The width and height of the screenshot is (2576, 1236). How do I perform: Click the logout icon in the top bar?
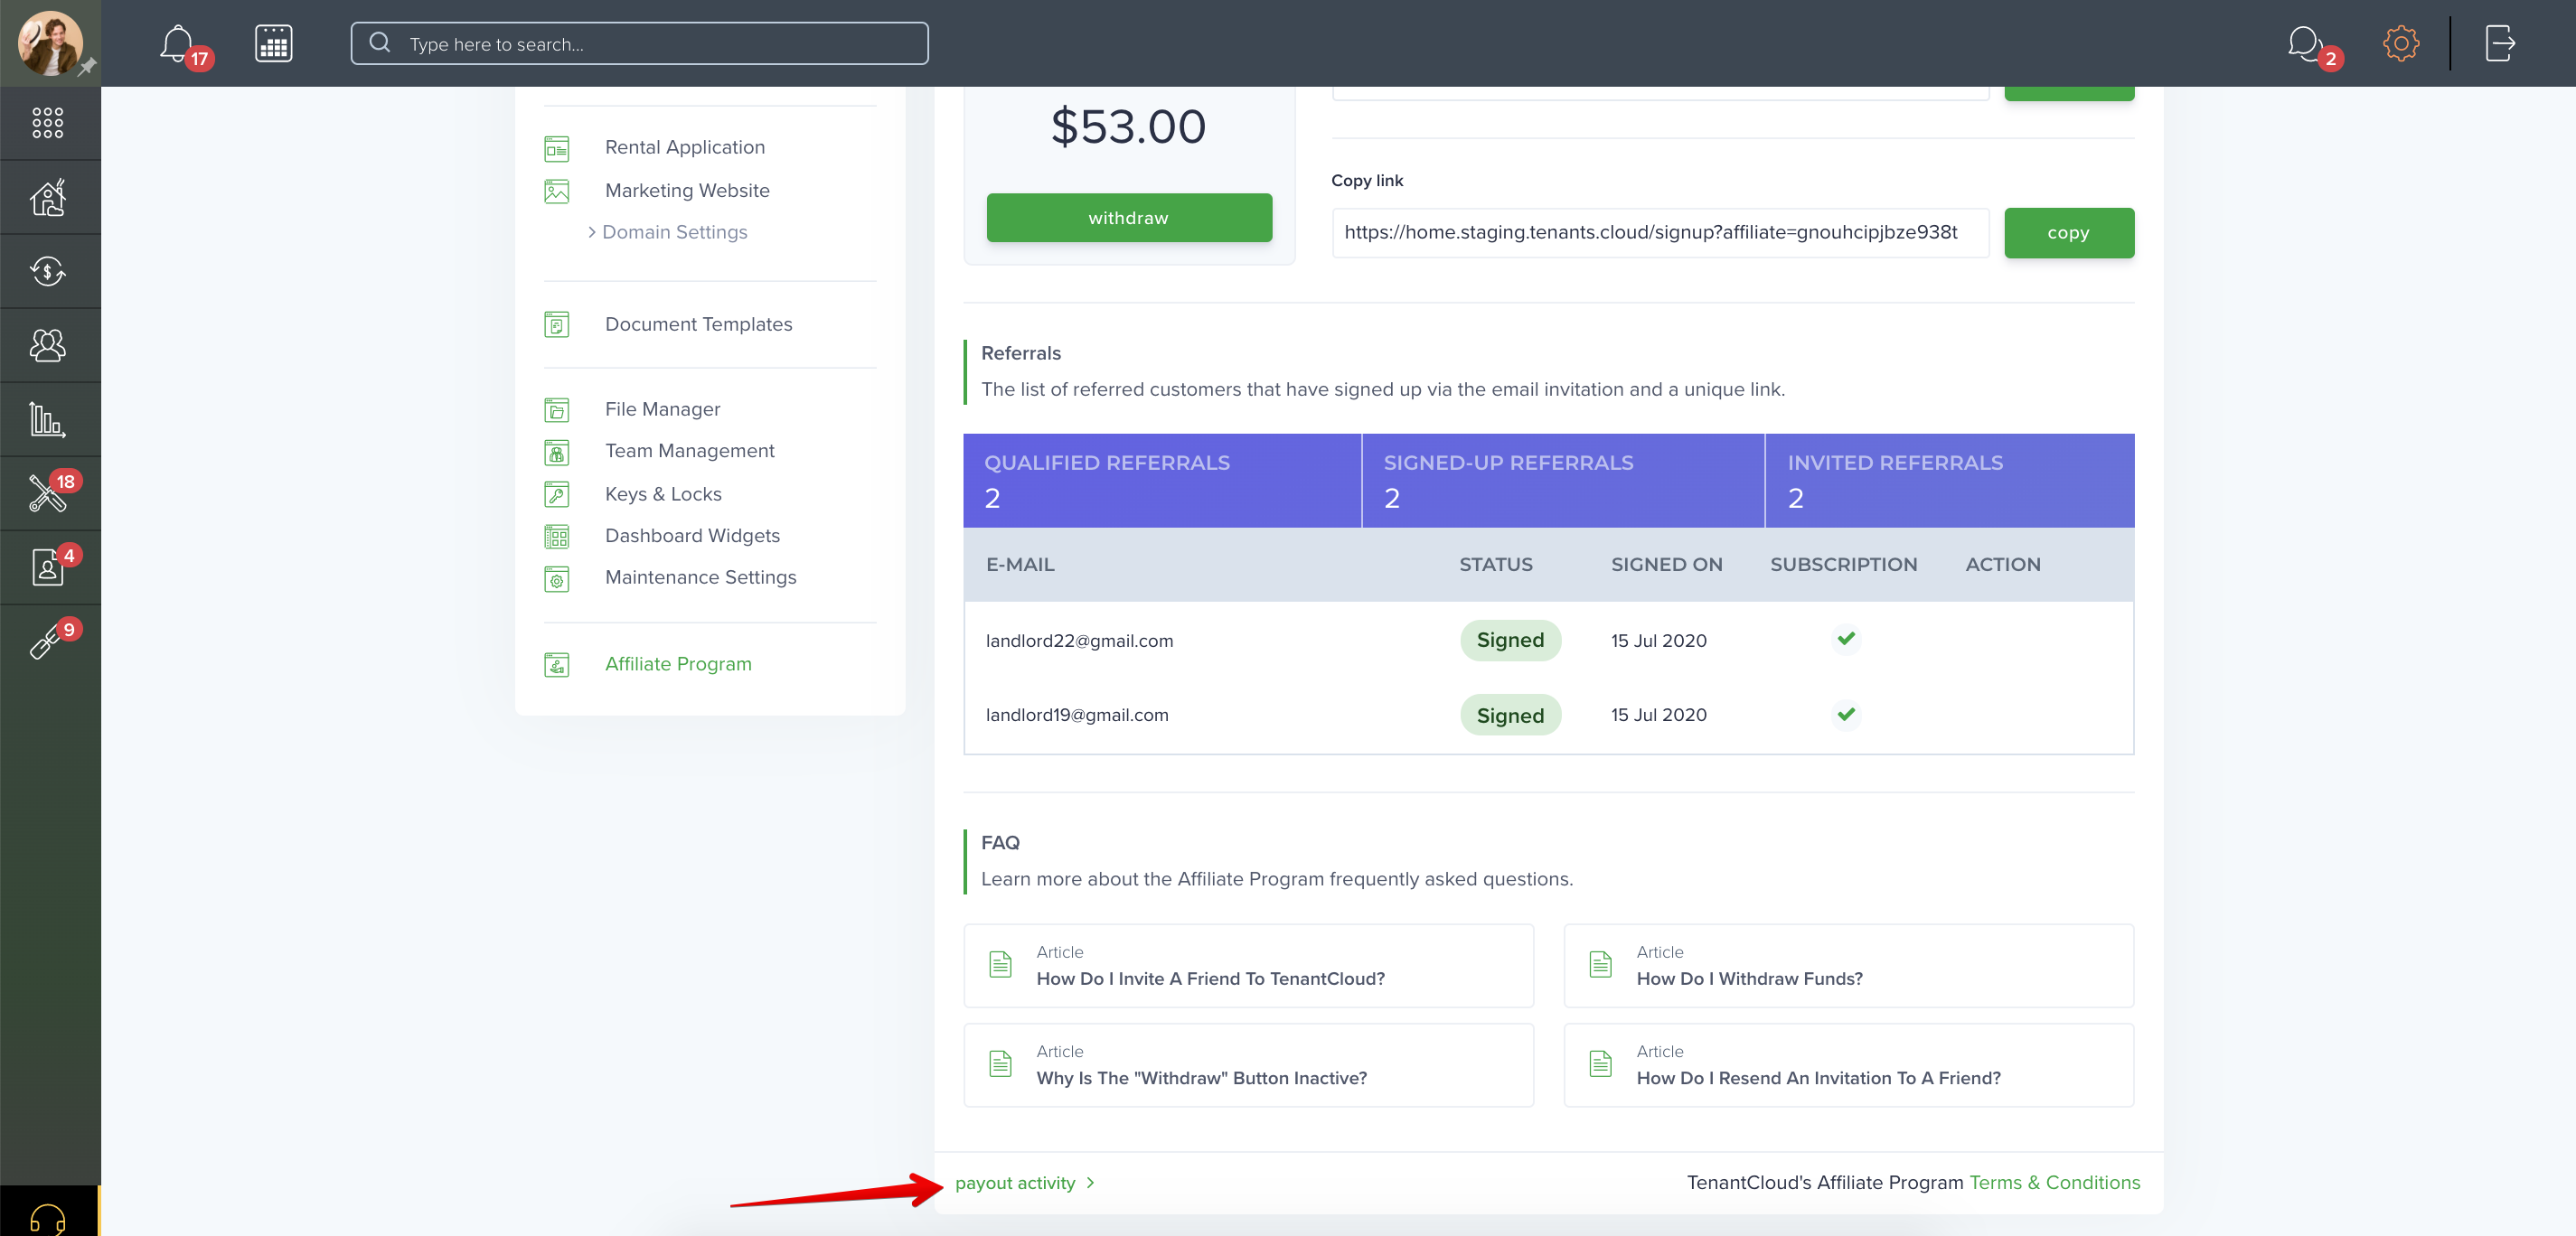click(2500, 43)
